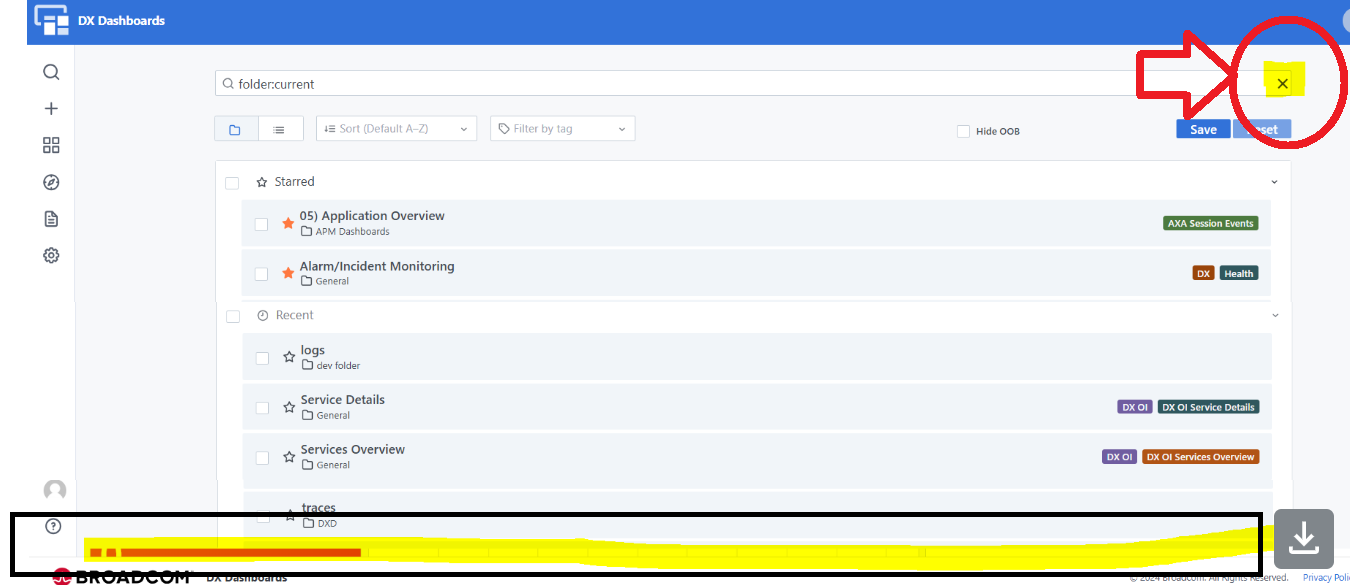Star the Service Details dashboard

coord(289,407)
